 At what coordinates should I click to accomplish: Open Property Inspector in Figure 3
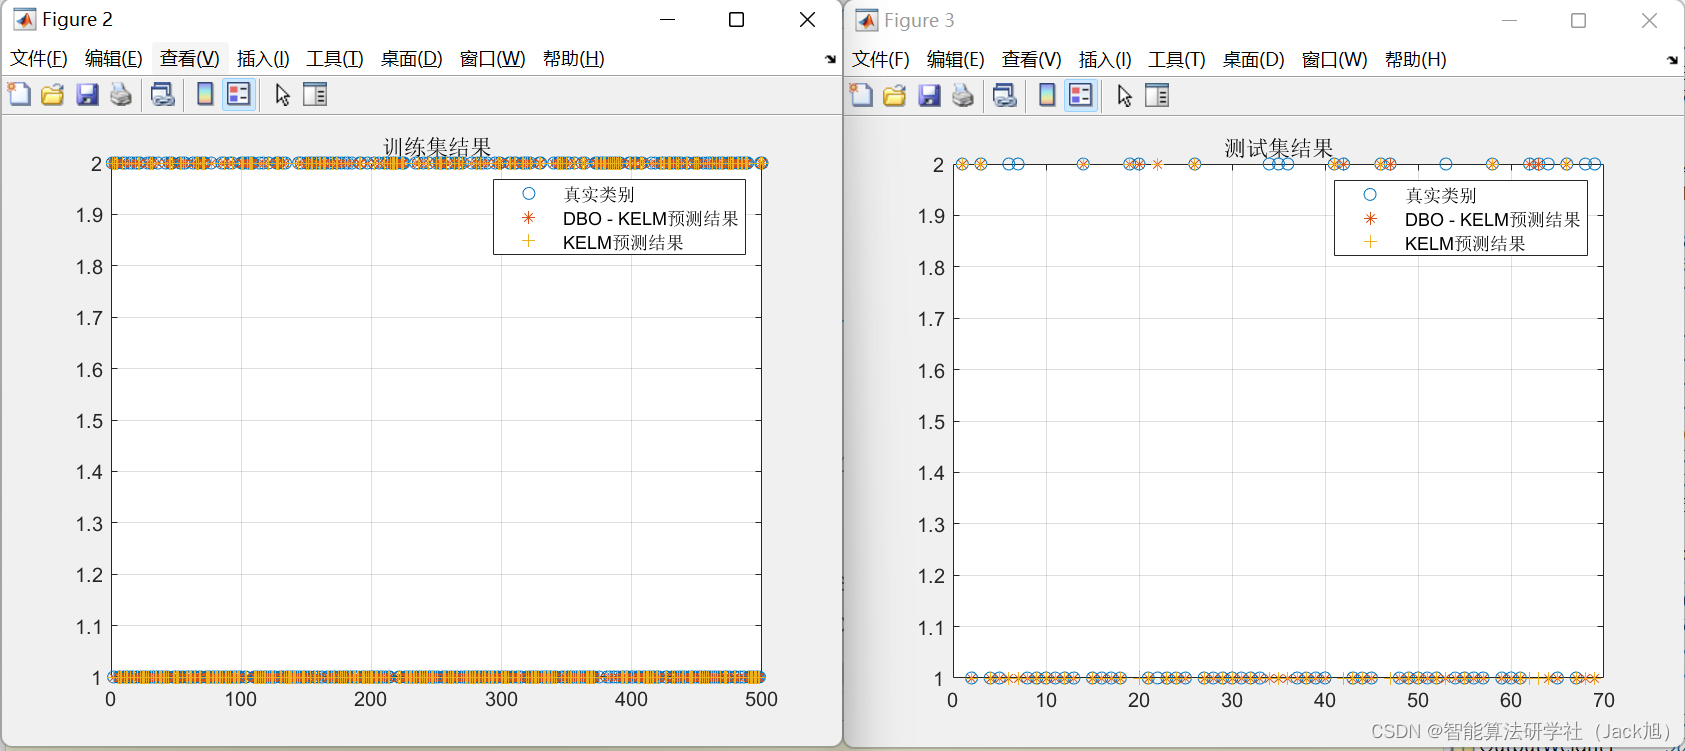coord(1157,95)
